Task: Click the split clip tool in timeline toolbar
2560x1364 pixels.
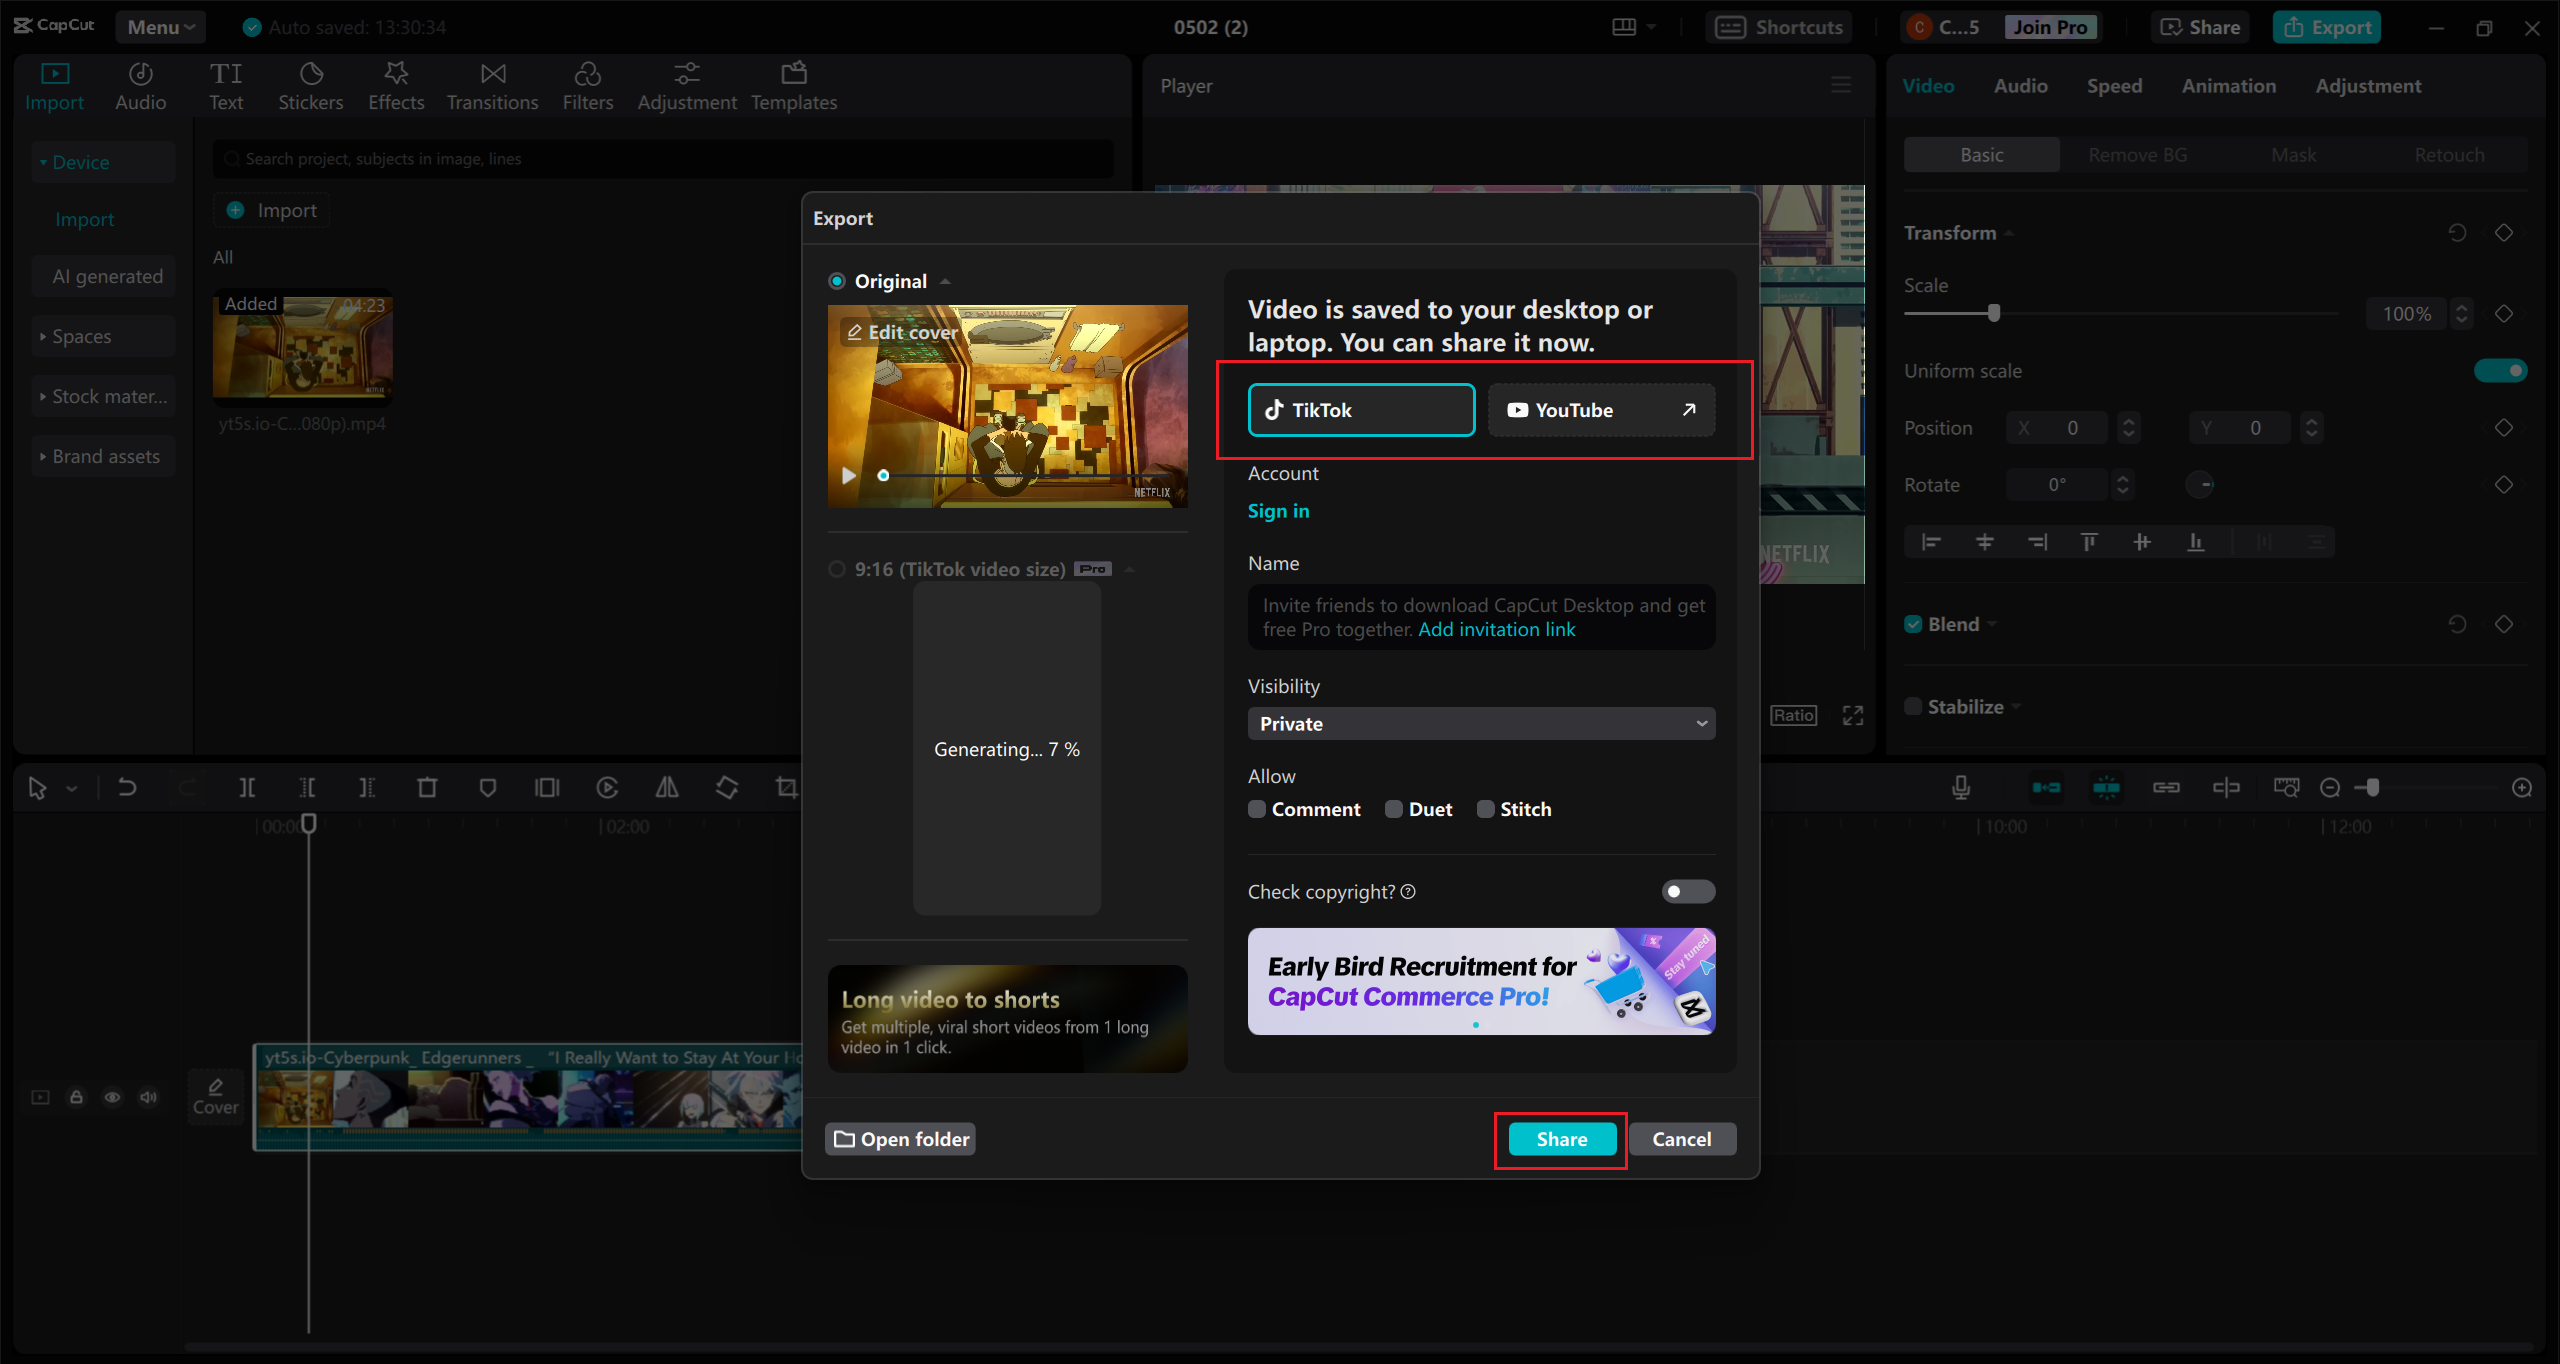Action: [247, 788]
